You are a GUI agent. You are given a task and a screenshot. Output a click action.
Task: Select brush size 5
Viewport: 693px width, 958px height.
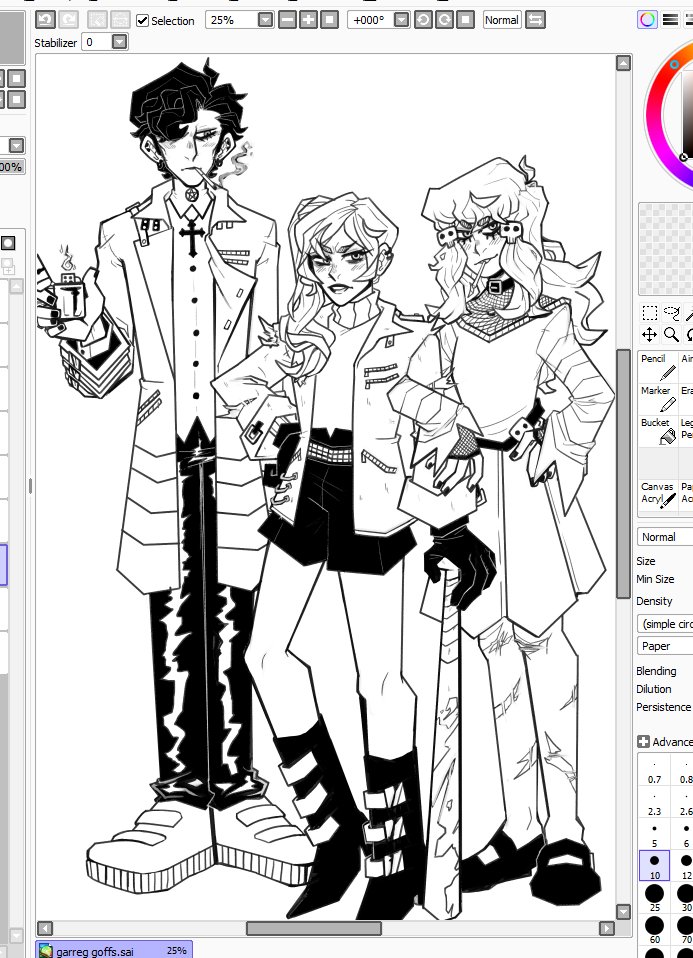coord(654,835)
